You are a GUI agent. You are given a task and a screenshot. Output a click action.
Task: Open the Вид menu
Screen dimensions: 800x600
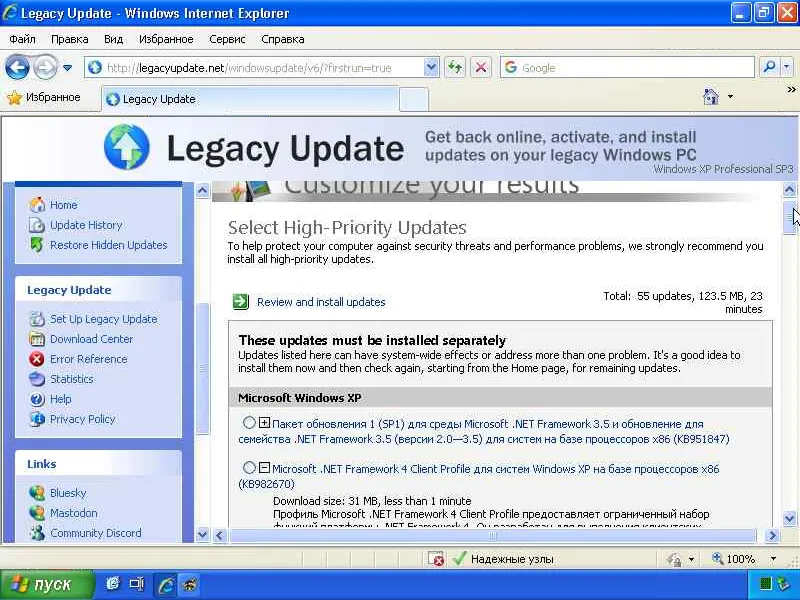tap(113, 39)
